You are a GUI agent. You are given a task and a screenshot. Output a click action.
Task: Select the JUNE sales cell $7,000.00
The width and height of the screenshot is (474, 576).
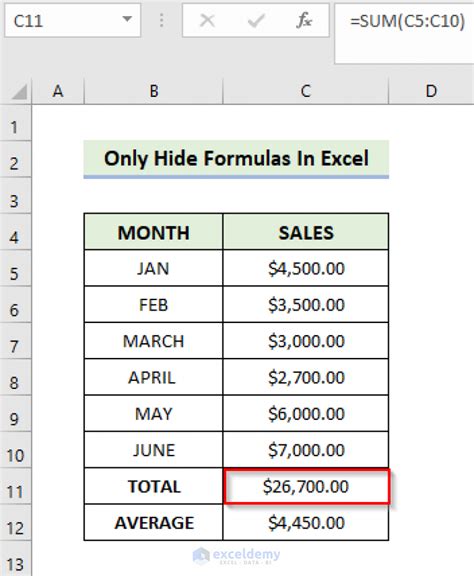click(x=306, y=450)
